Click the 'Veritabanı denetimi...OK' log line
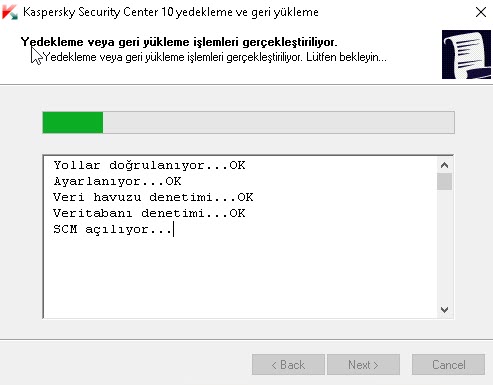This screenshot has height=385, width=493. click(x=149, y=213)
